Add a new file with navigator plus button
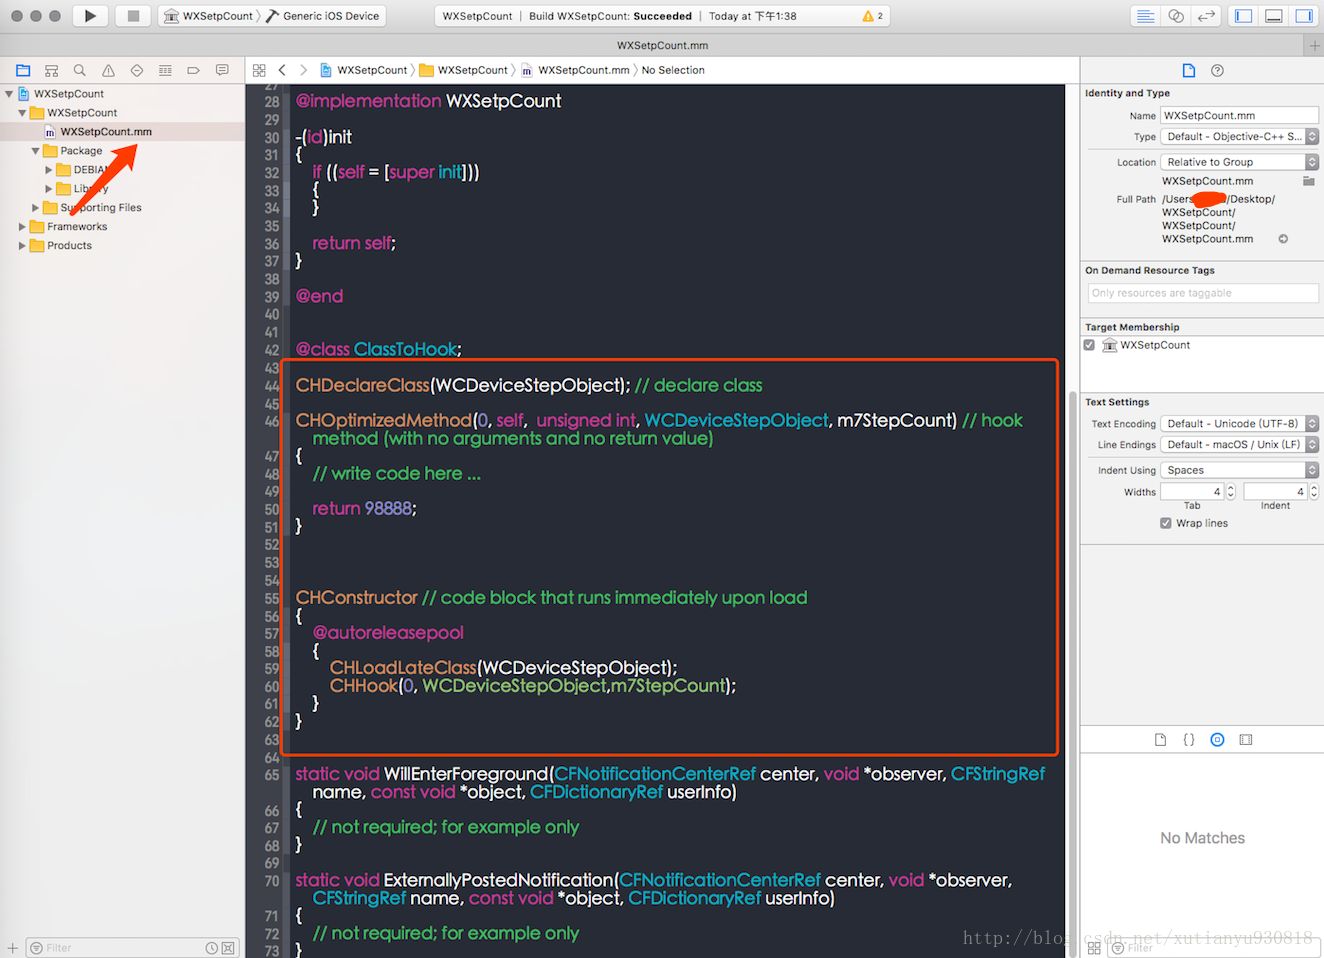1324x958 pixels. (x=12, y=948)
